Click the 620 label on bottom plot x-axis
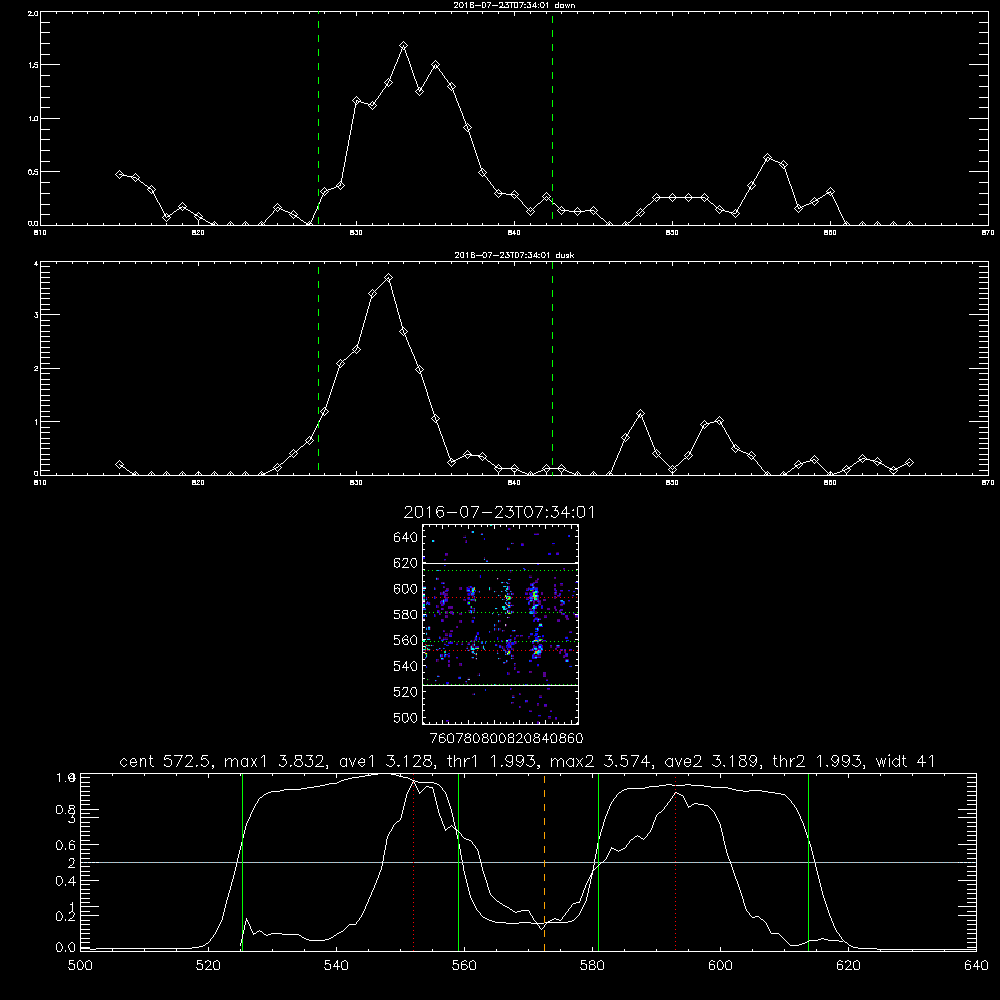The width and height of the screenshot is (1000, 1000). pyautogui.click(x=848, y=966)
